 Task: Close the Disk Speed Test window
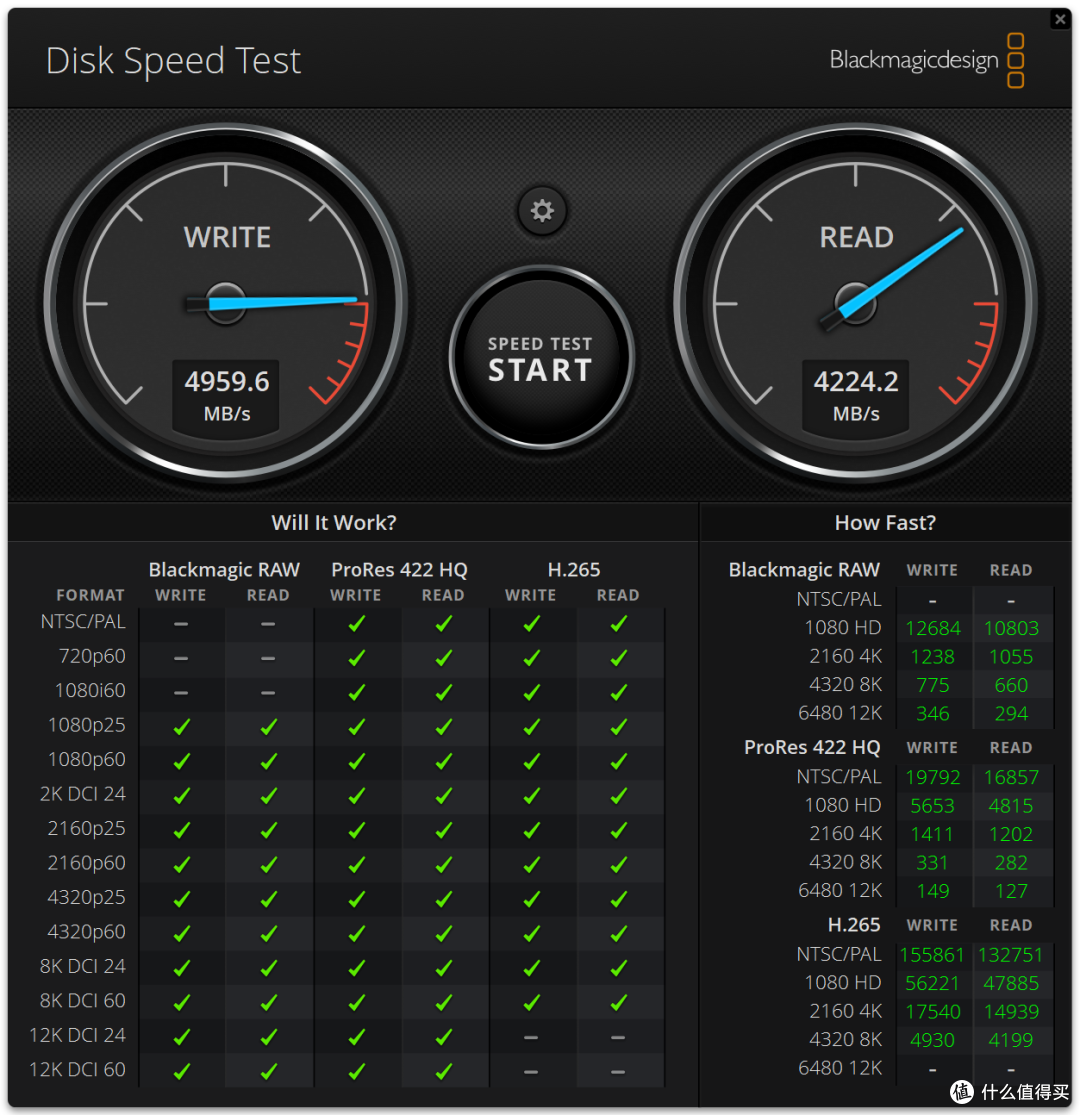pos(1060,19)
